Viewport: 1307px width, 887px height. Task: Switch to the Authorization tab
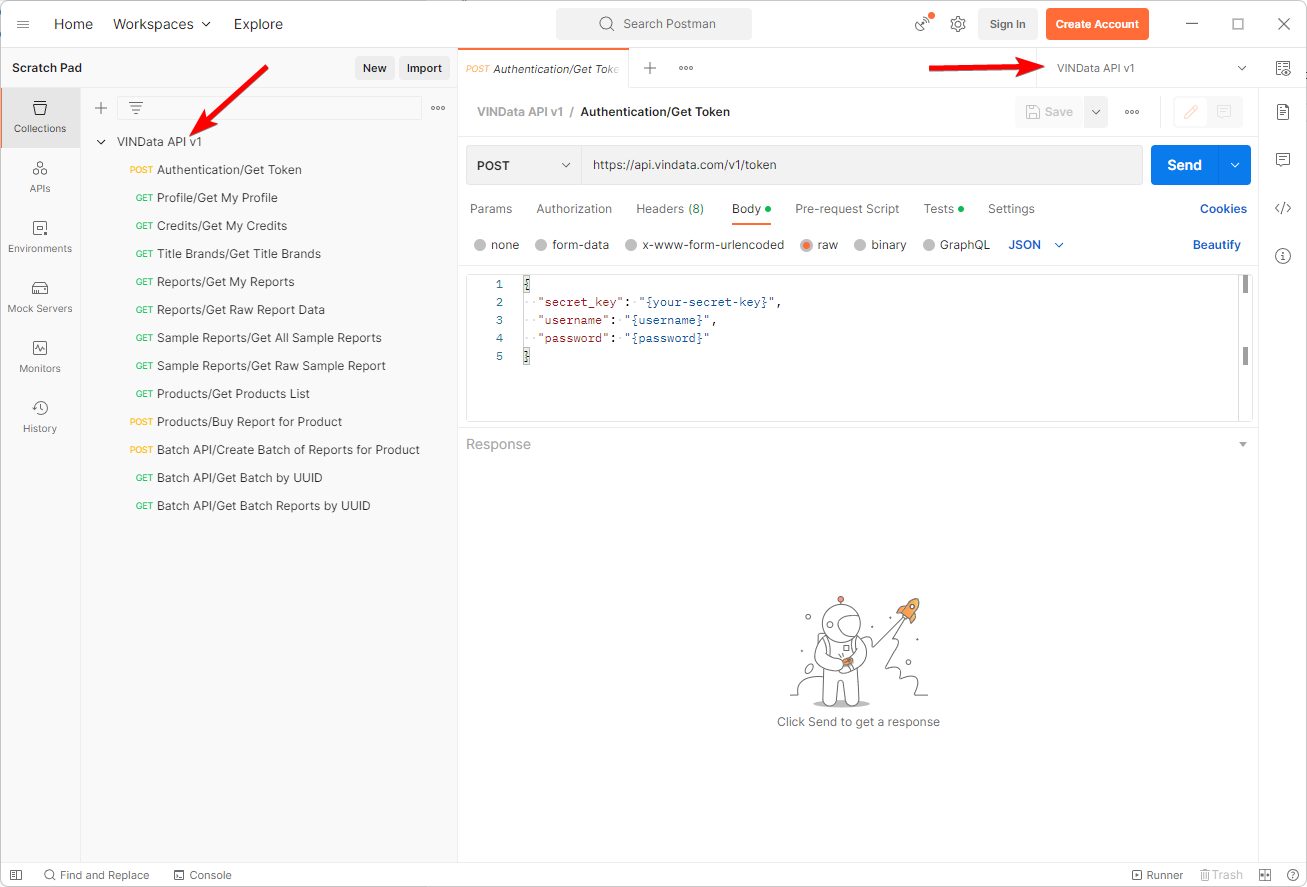point(574,209)
